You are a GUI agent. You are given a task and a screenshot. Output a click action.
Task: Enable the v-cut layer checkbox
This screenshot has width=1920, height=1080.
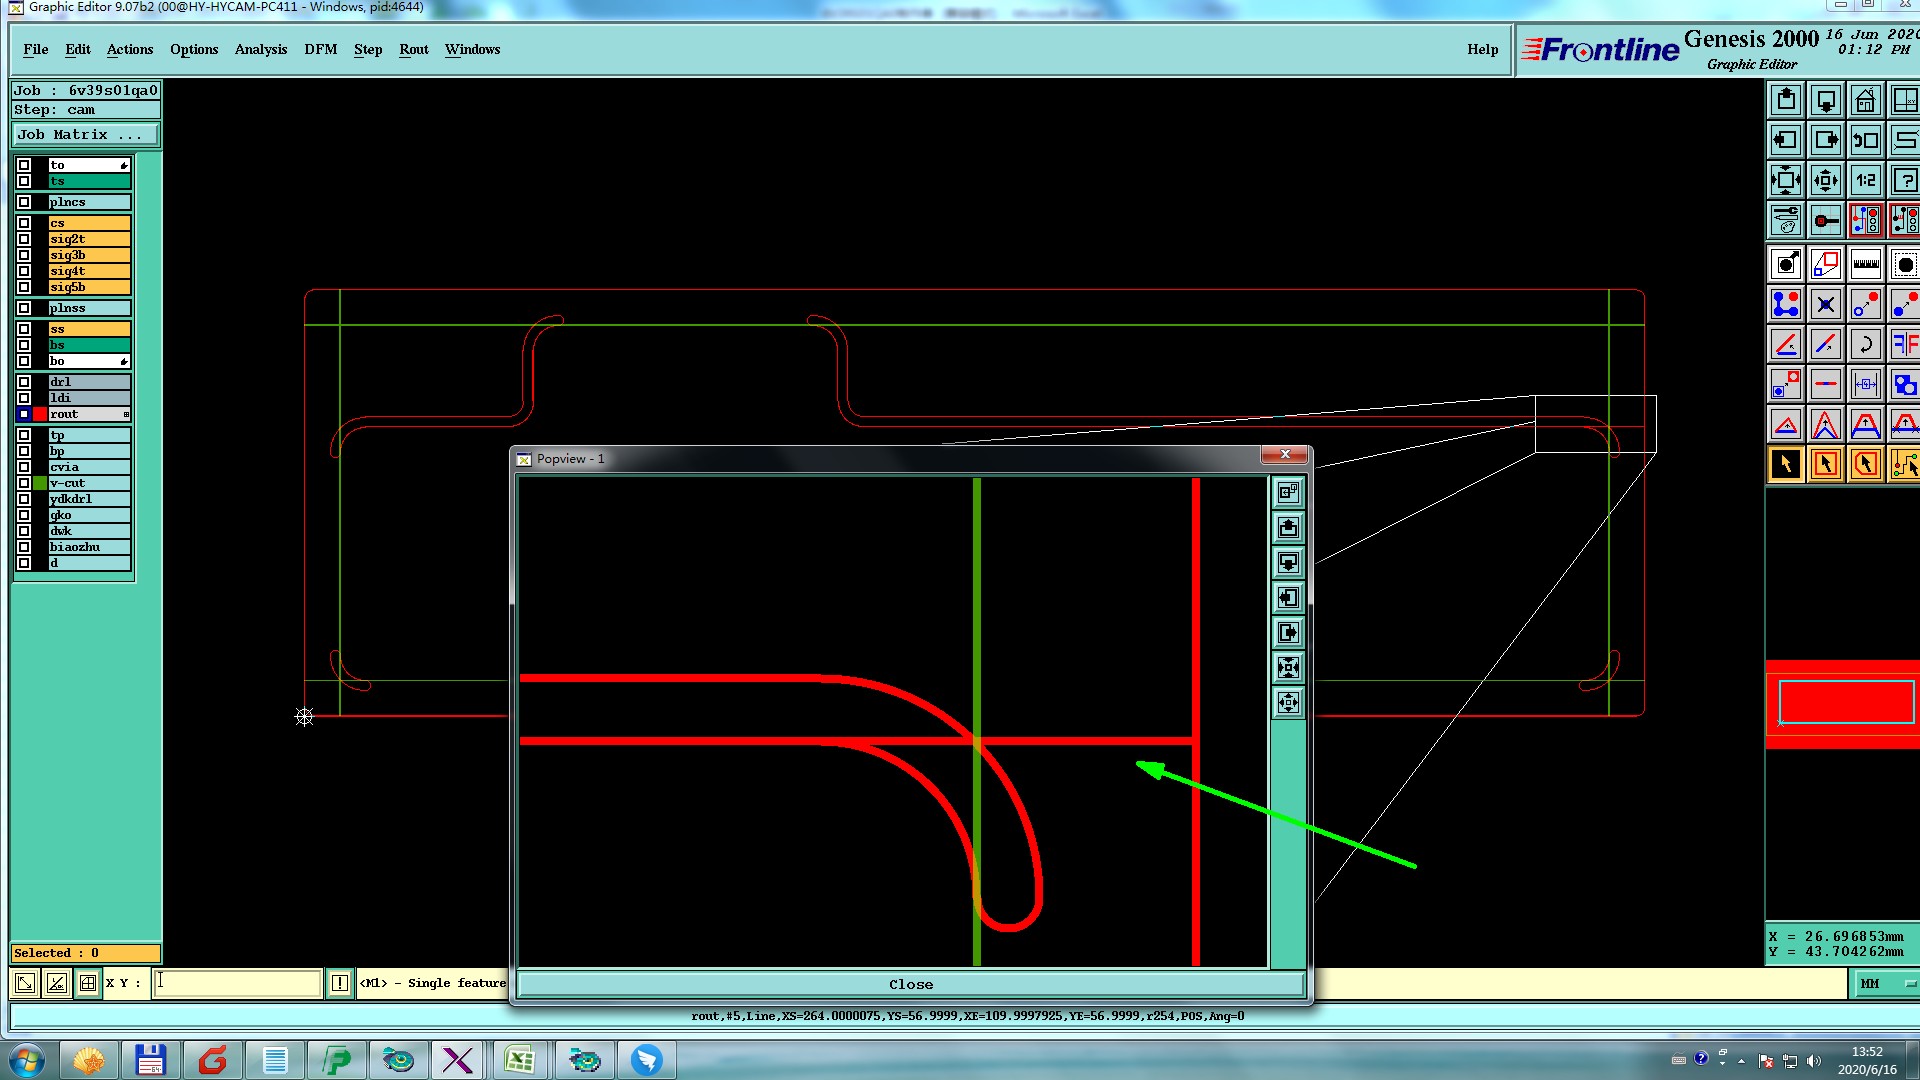point(24,483)
